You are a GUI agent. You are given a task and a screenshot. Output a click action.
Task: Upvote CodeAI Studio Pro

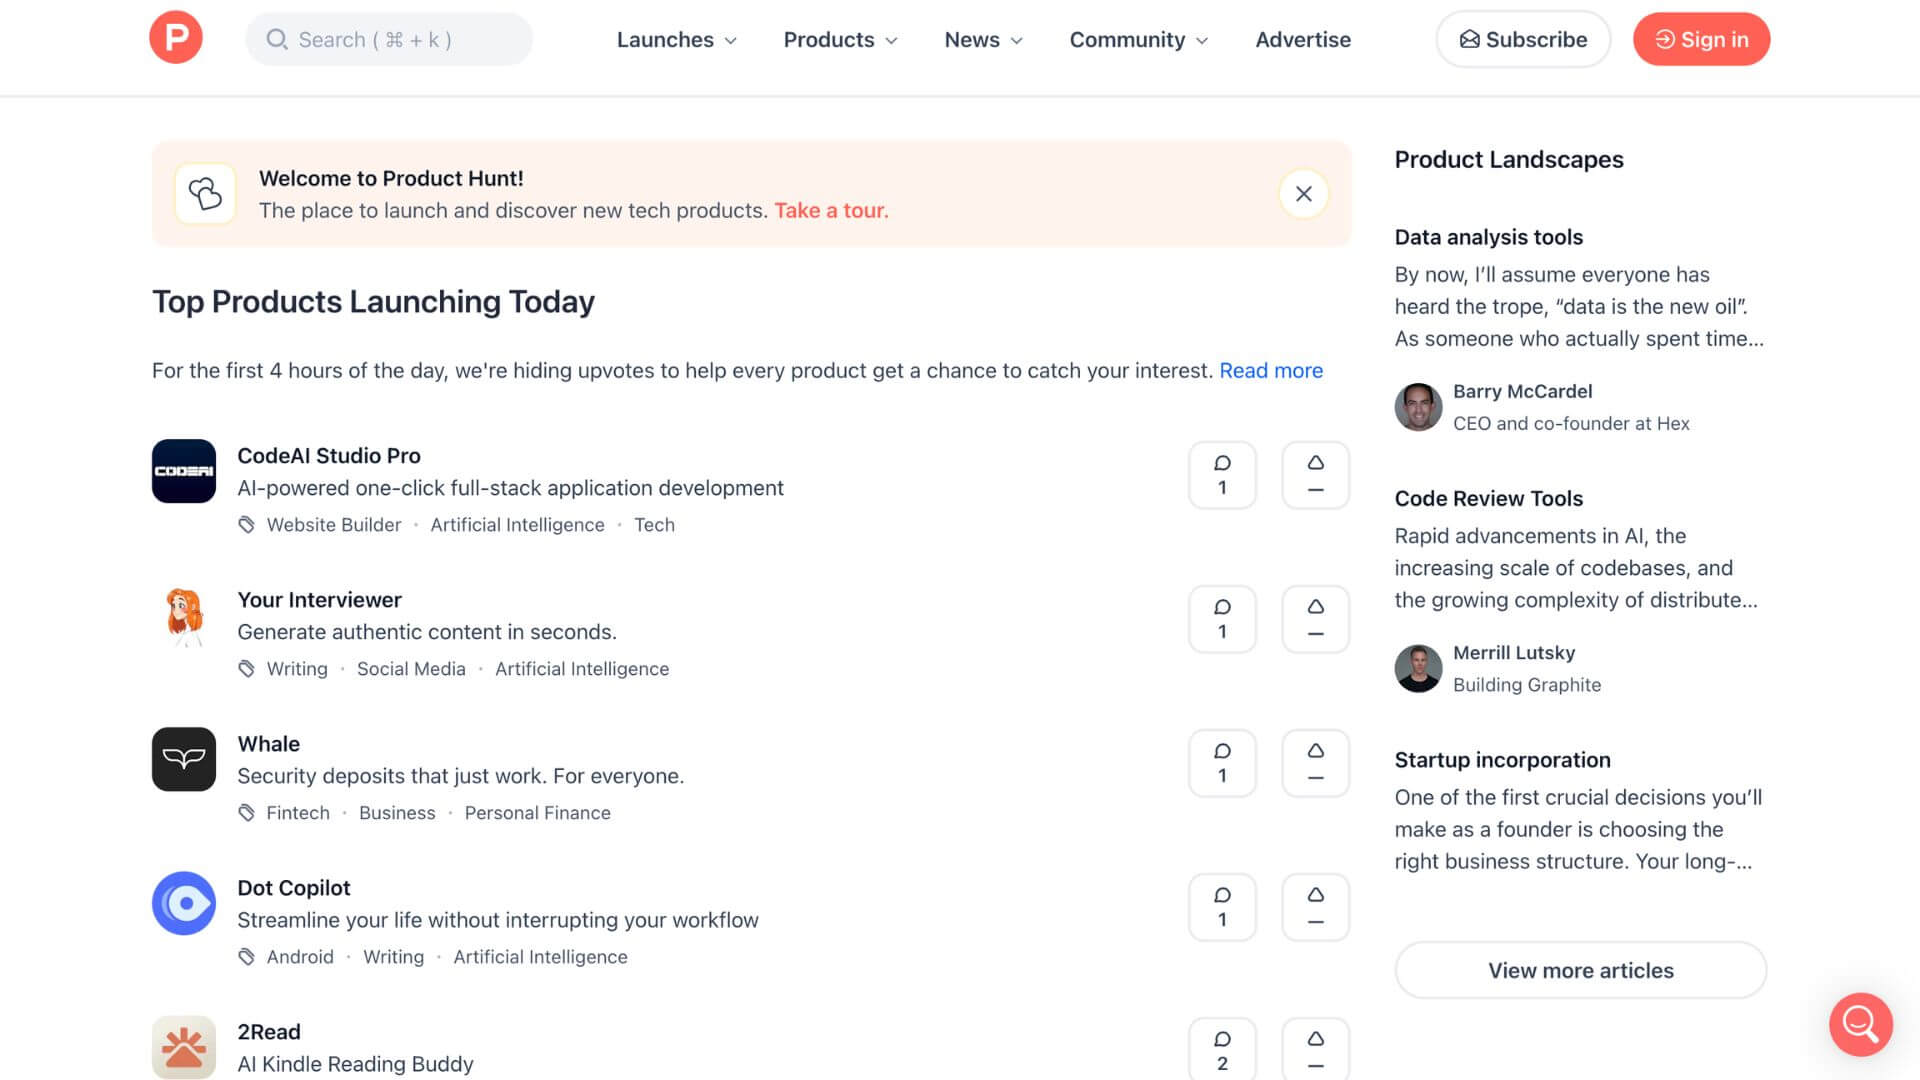pyautogui.click(x=1316, y=475)
